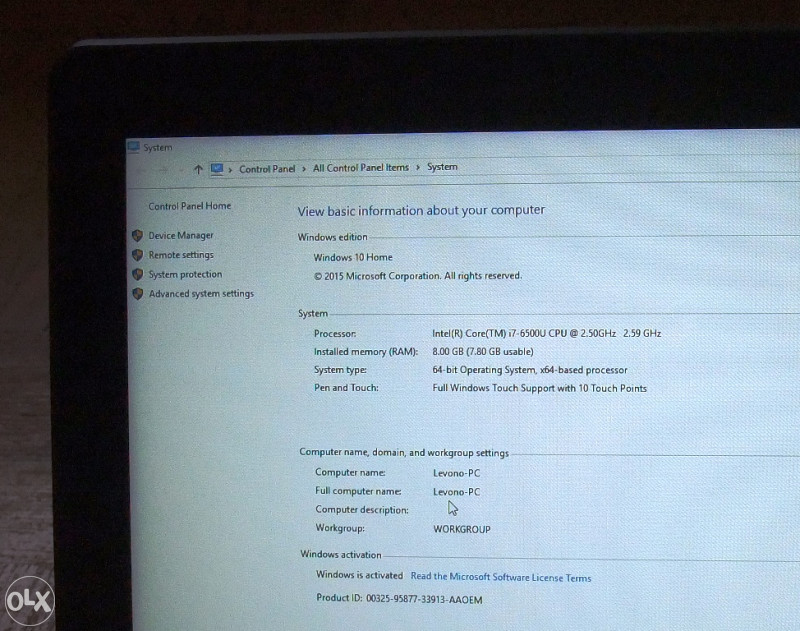The height and width of the screenshot is (631, 800).
Task: Click the 'Windows is activated' status text
Action: 359,575
